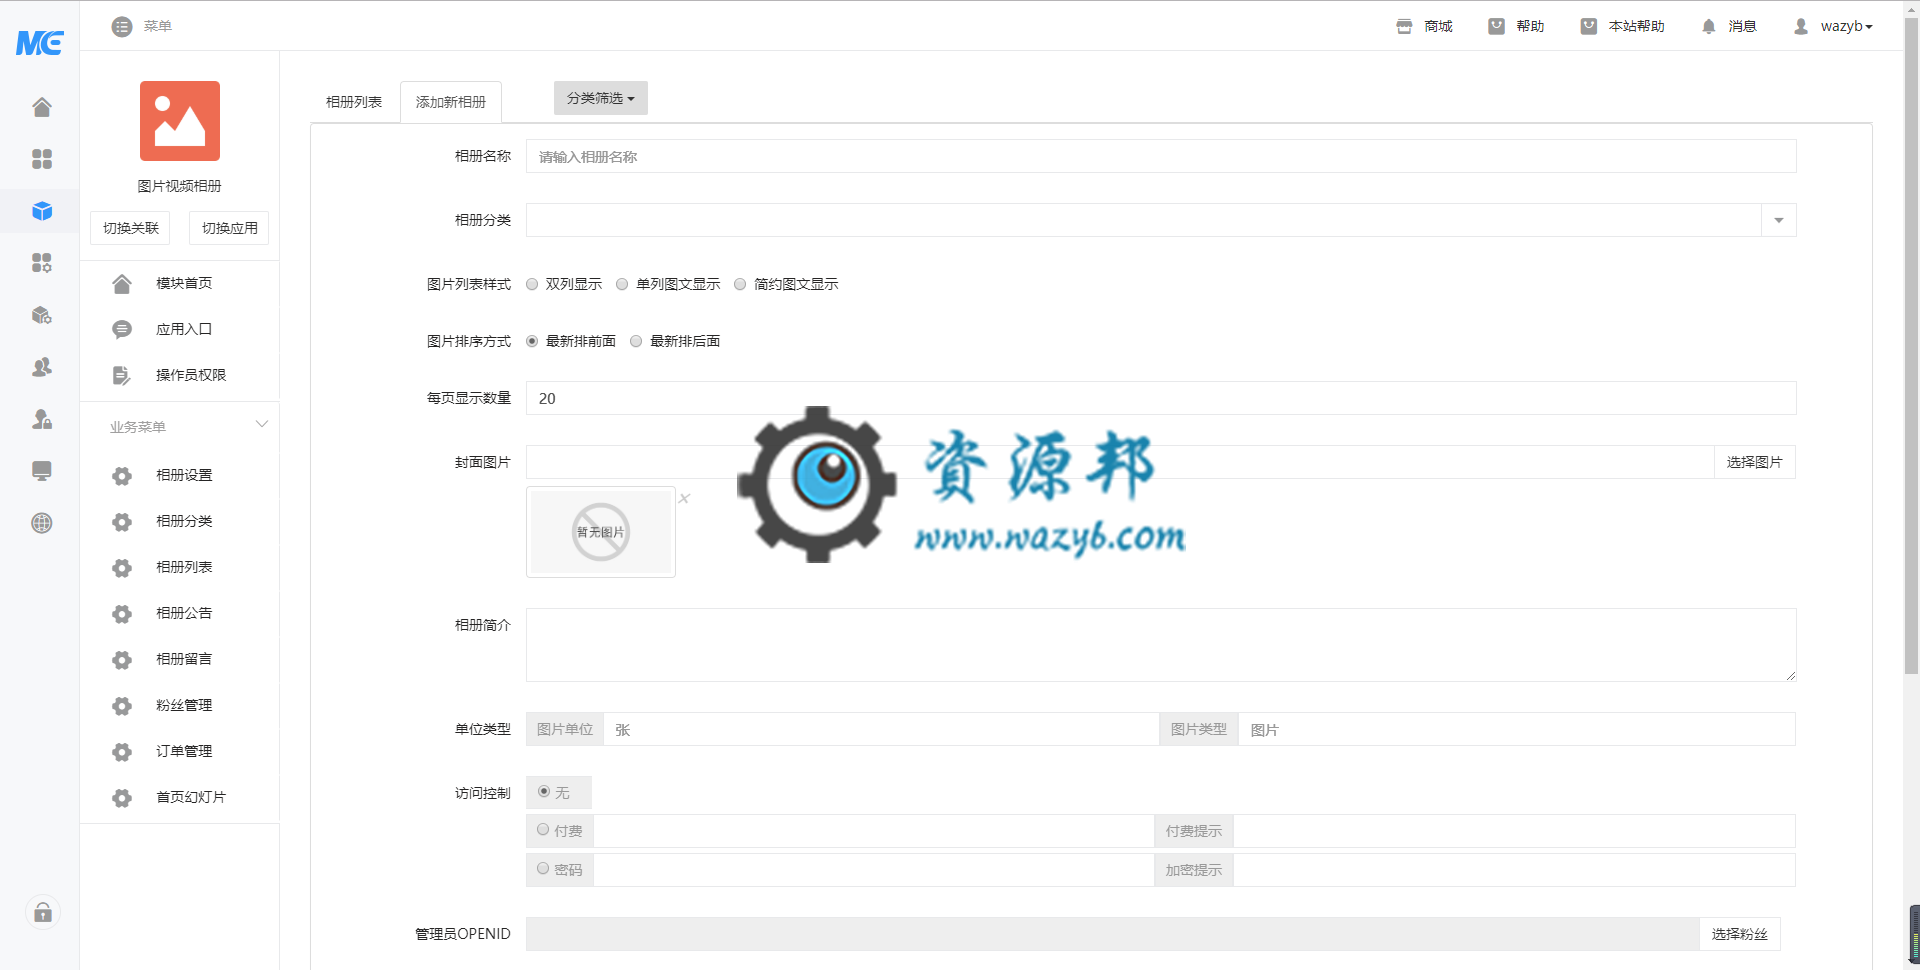
Task: Focus the 每页显示数量 field
Action: 1161,398
